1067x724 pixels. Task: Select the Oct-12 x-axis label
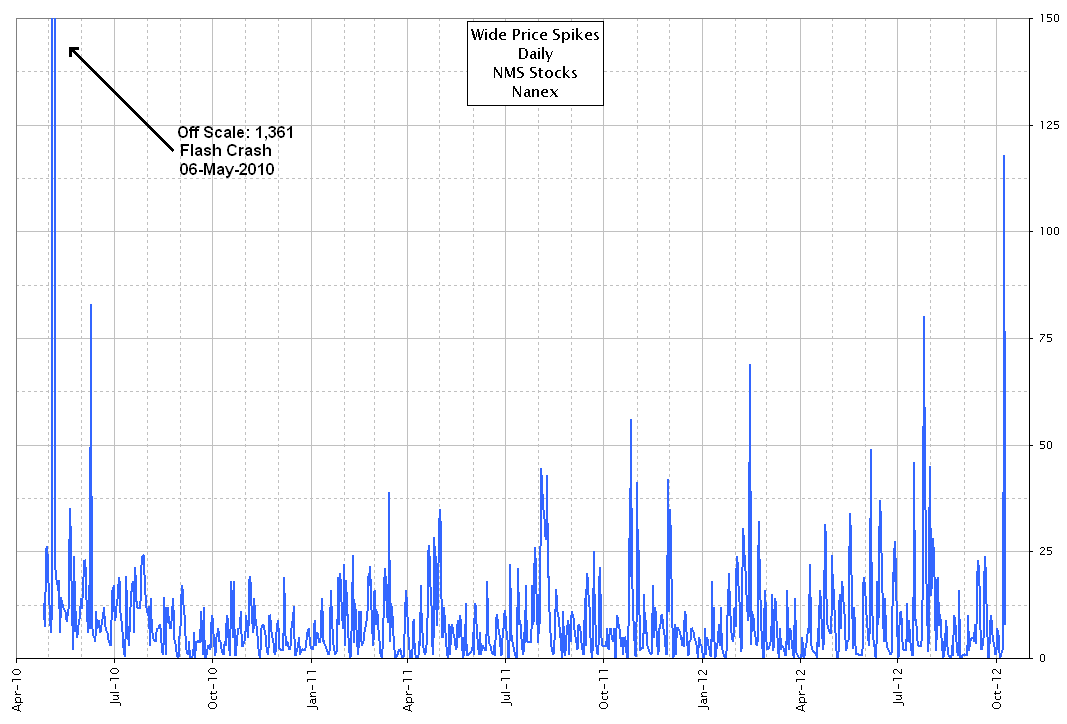[996, 689]
